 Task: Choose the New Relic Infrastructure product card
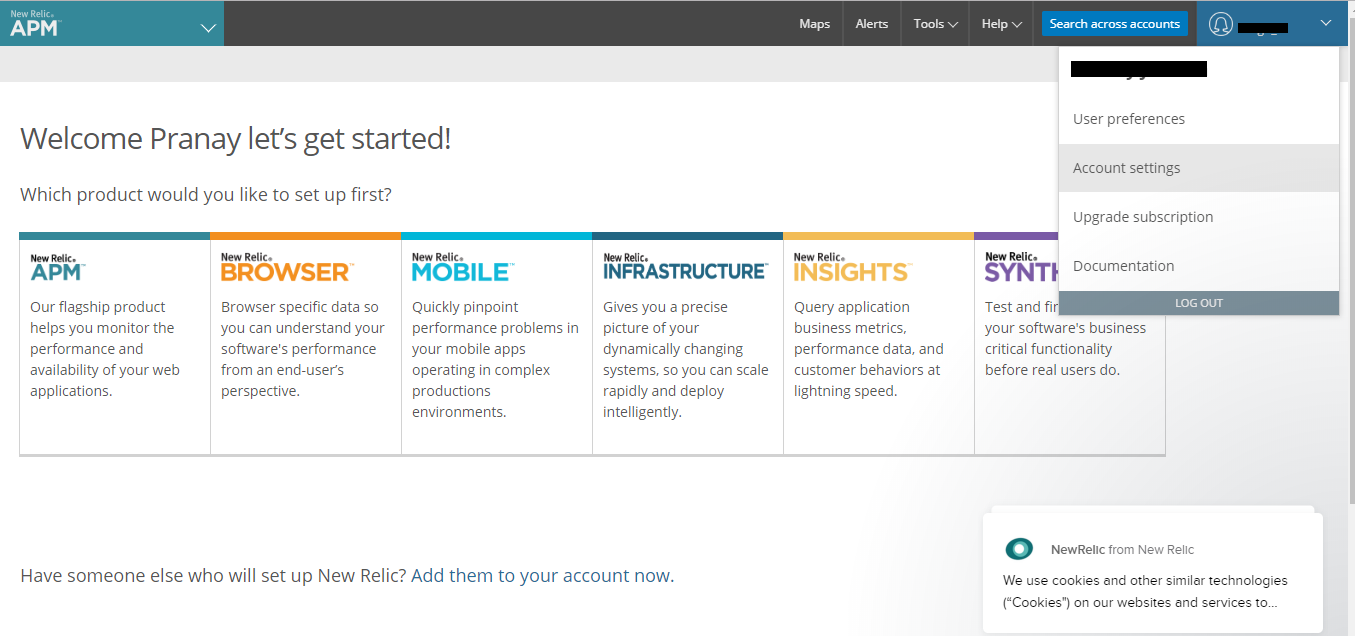(688, 344)
